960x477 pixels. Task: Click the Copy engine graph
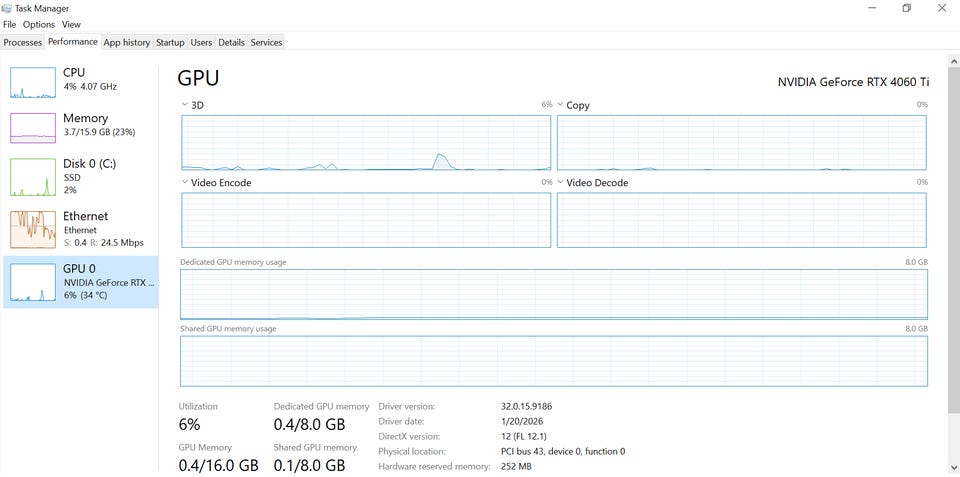(741, 143)
